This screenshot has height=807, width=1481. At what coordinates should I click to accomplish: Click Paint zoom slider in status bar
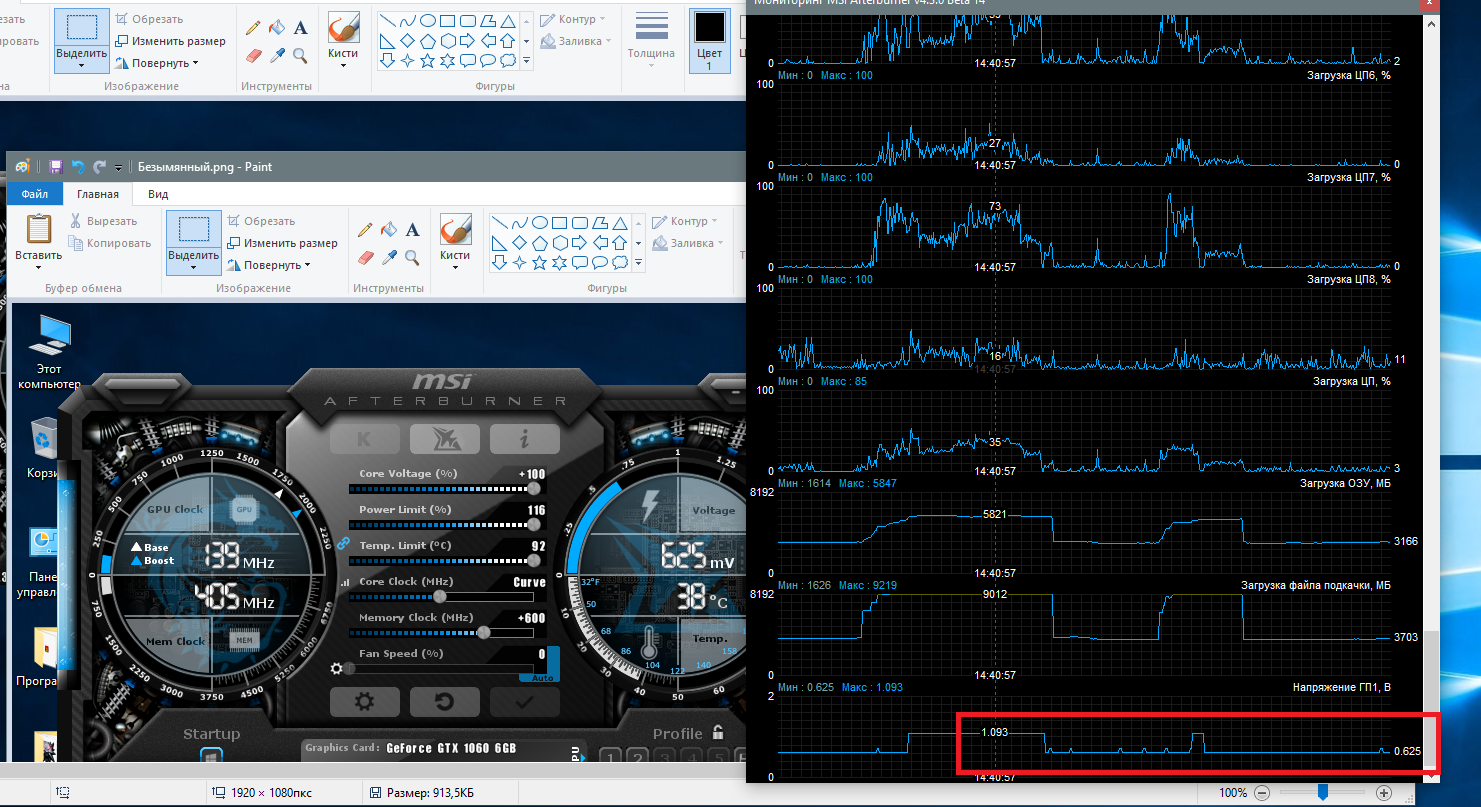[1323, 793]
